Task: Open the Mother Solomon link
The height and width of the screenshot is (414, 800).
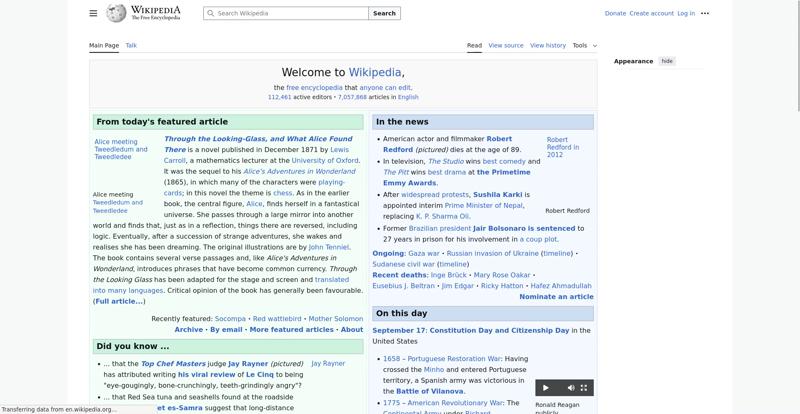Action: coord(336,319)
